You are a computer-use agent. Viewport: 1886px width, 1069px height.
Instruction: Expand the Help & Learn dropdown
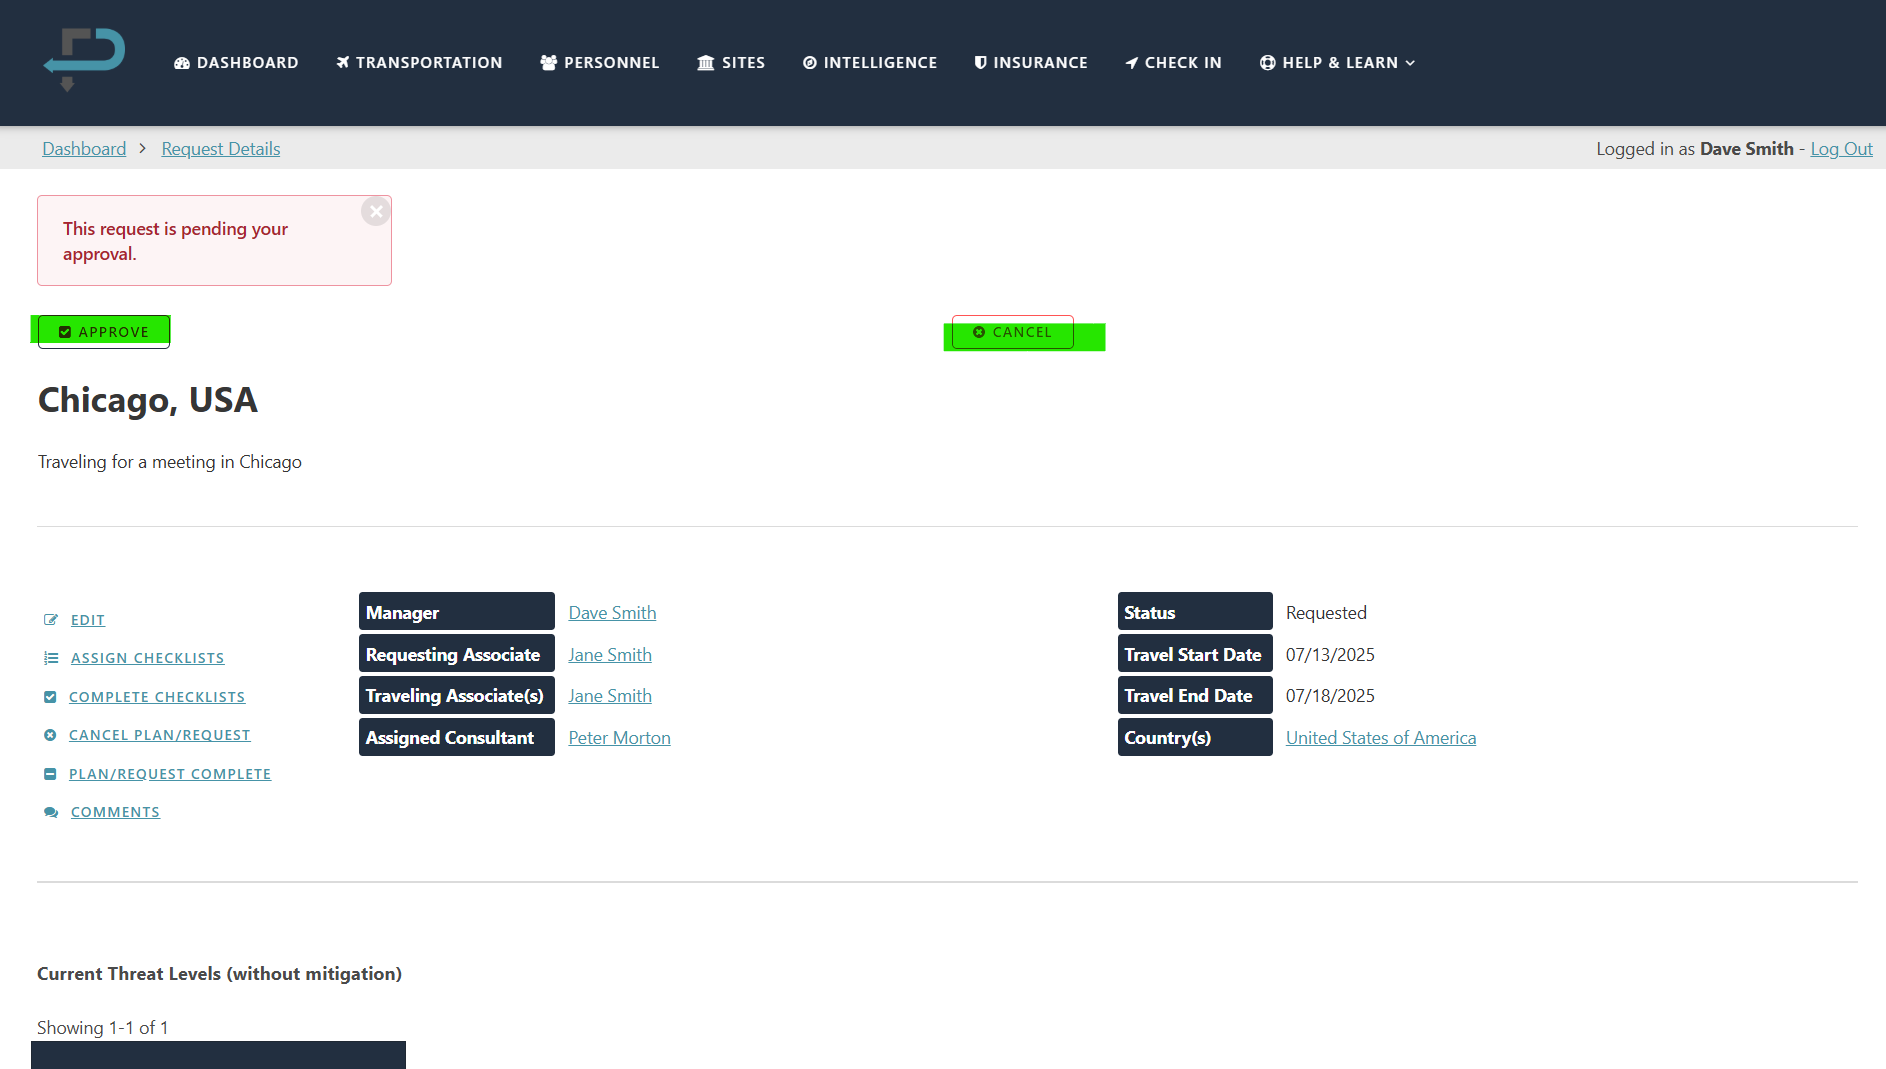[x=1337, y=63]
